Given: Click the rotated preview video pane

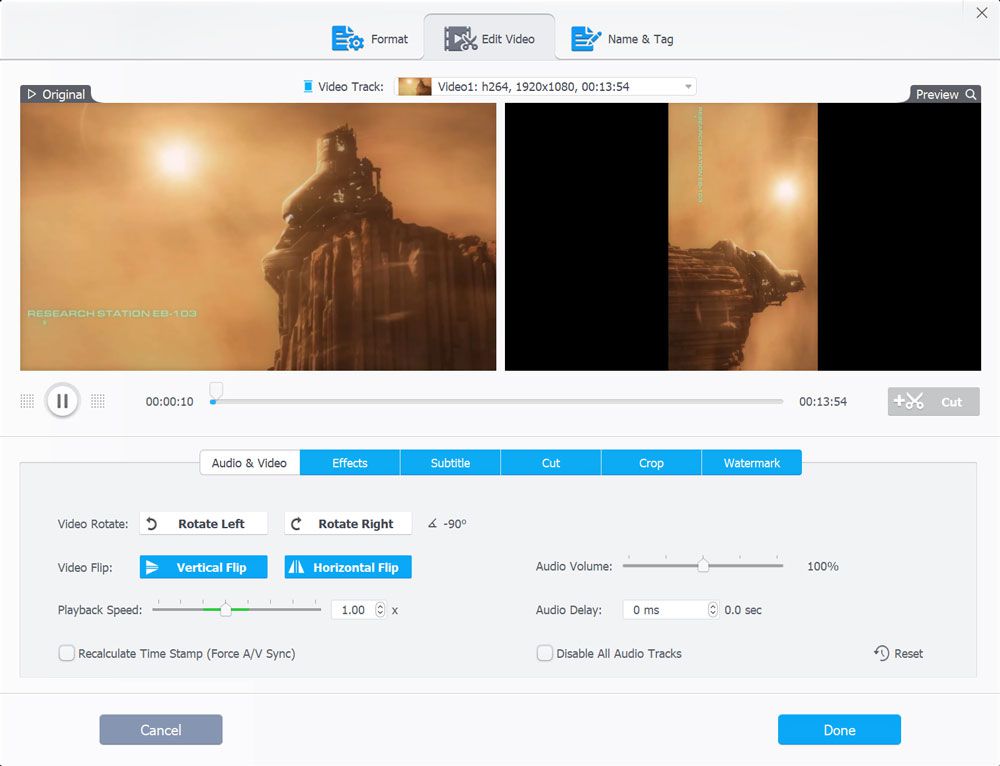Looking at the screenshot, I should [743, 237].
